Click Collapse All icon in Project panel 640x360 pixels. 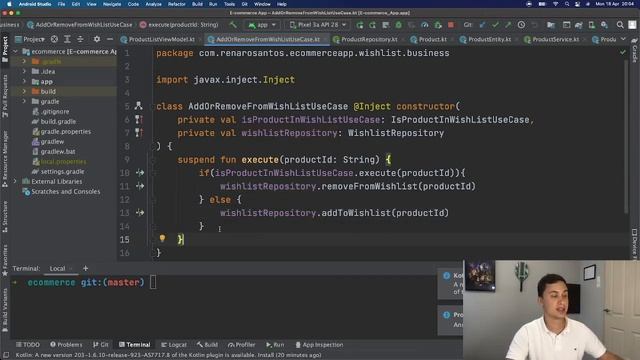click(80, 39)
